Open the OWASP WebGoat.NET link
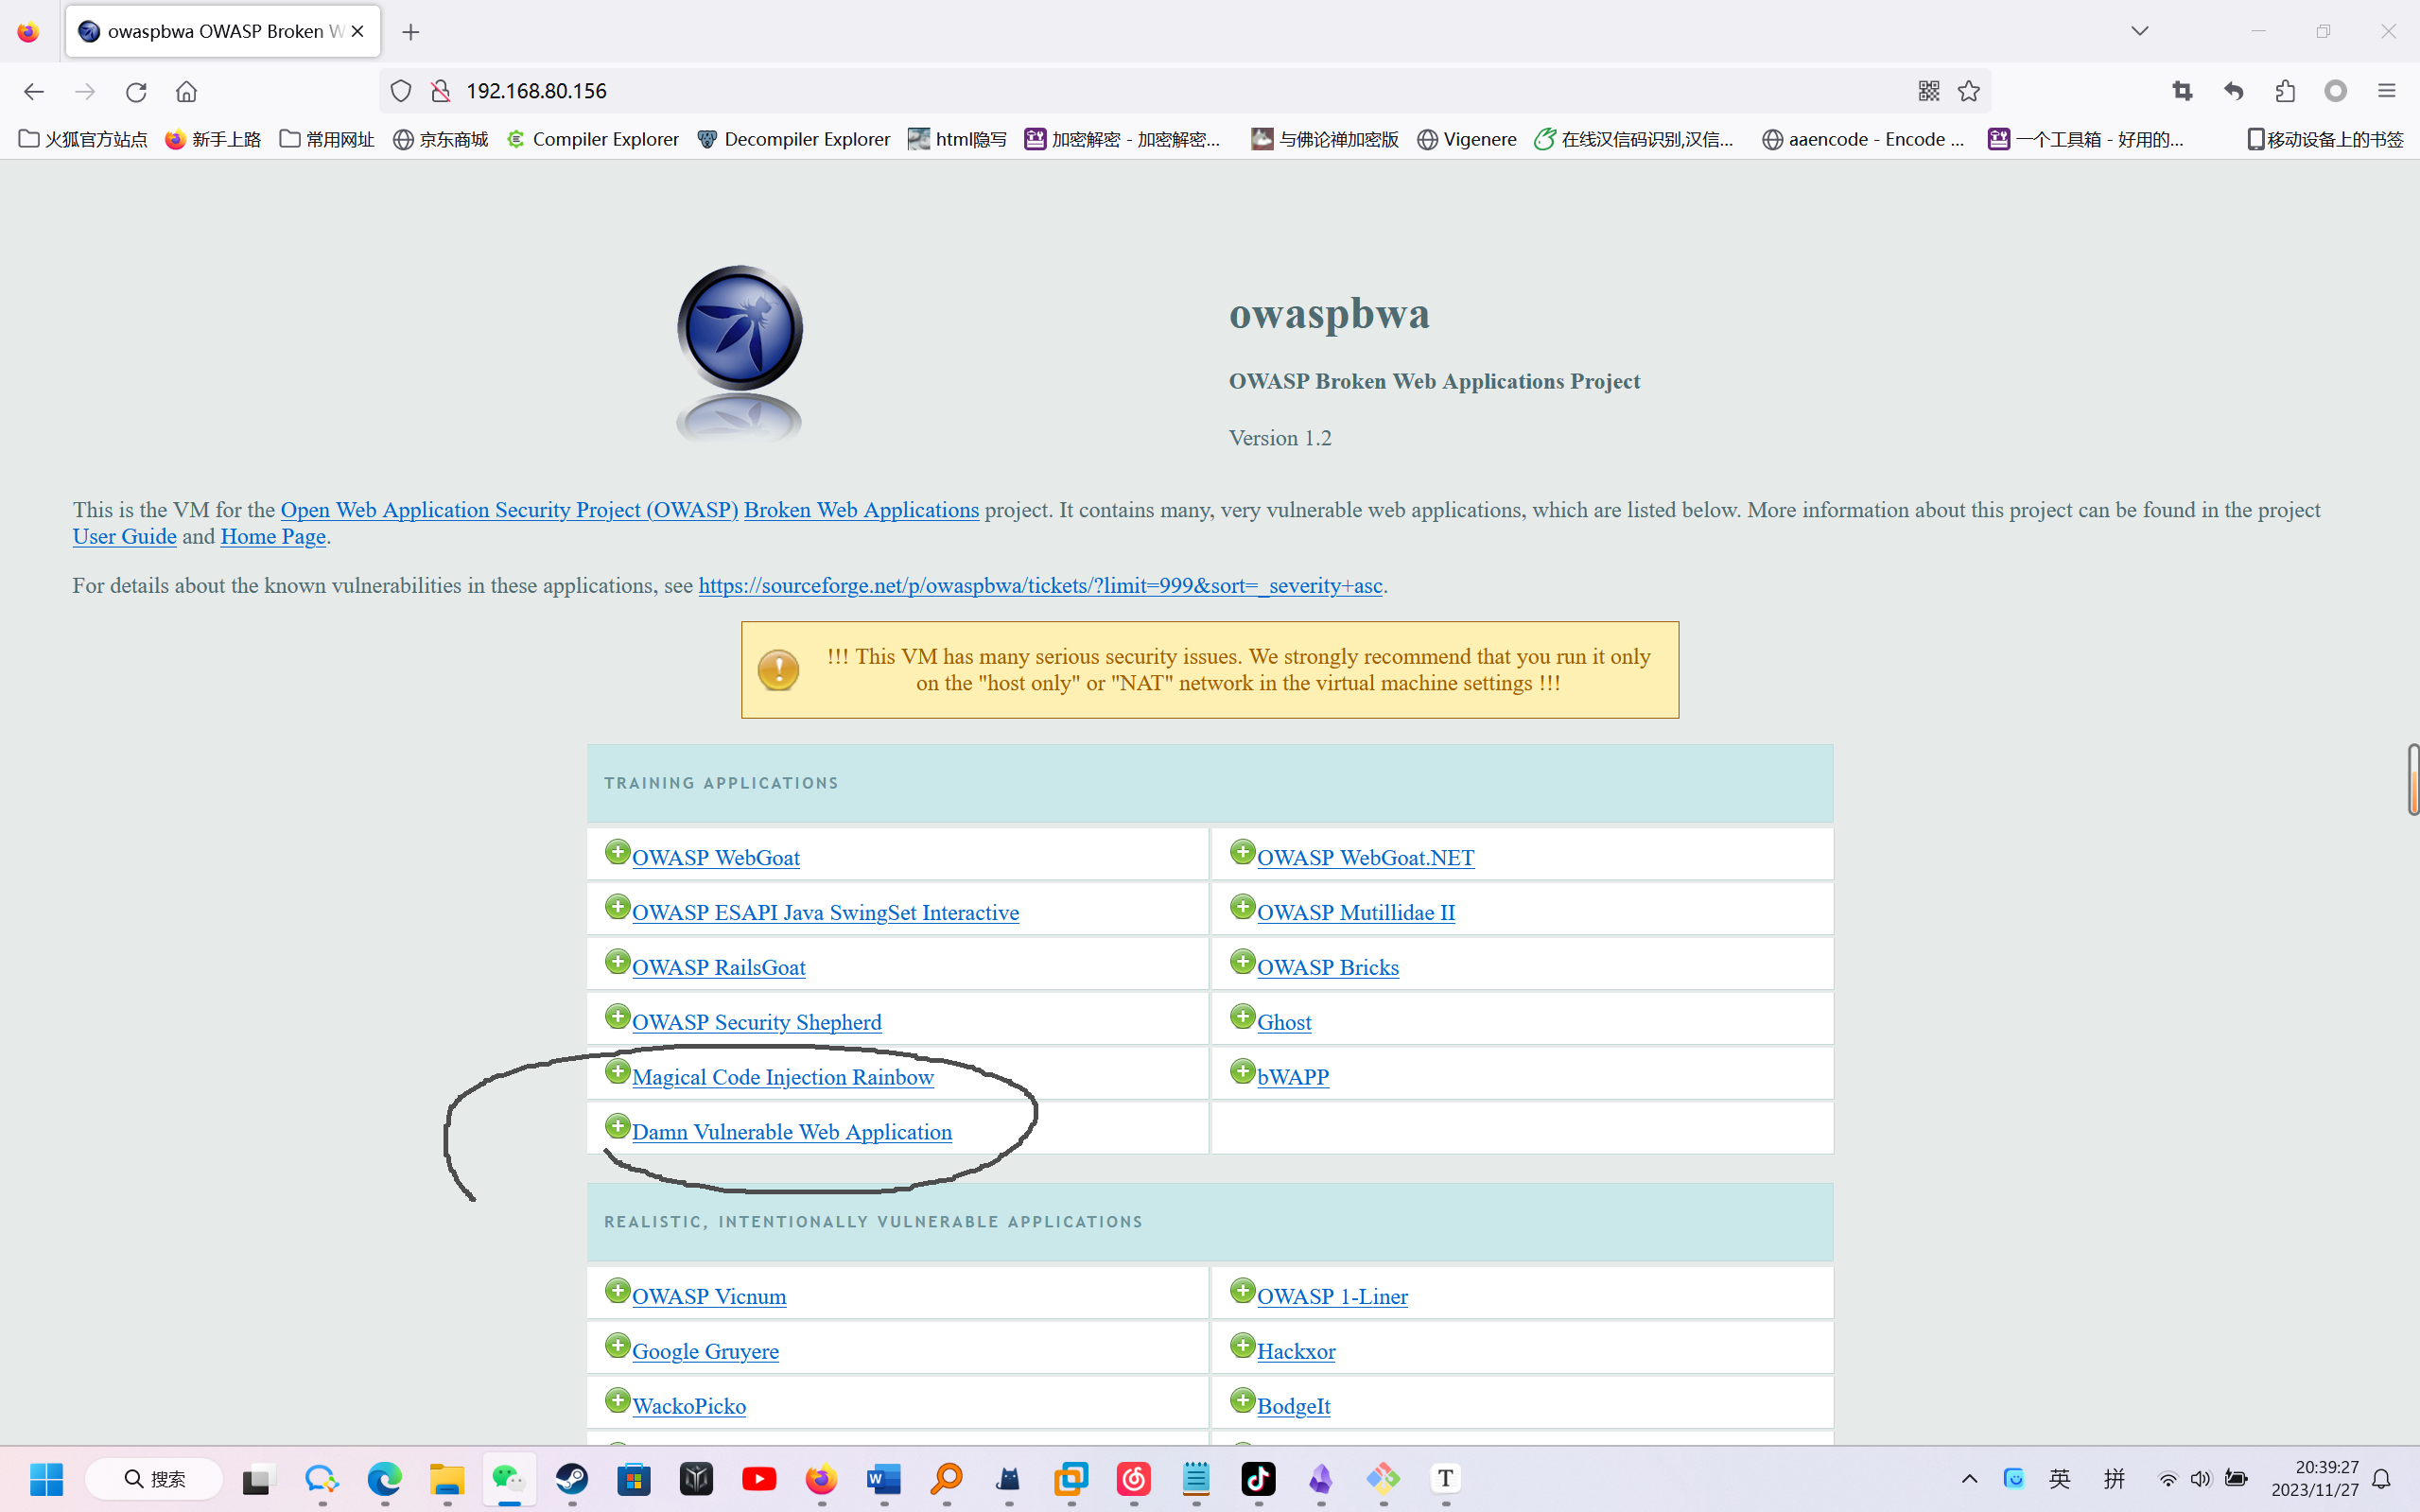This screenshot has width=2420, height=1512. 1365,858
